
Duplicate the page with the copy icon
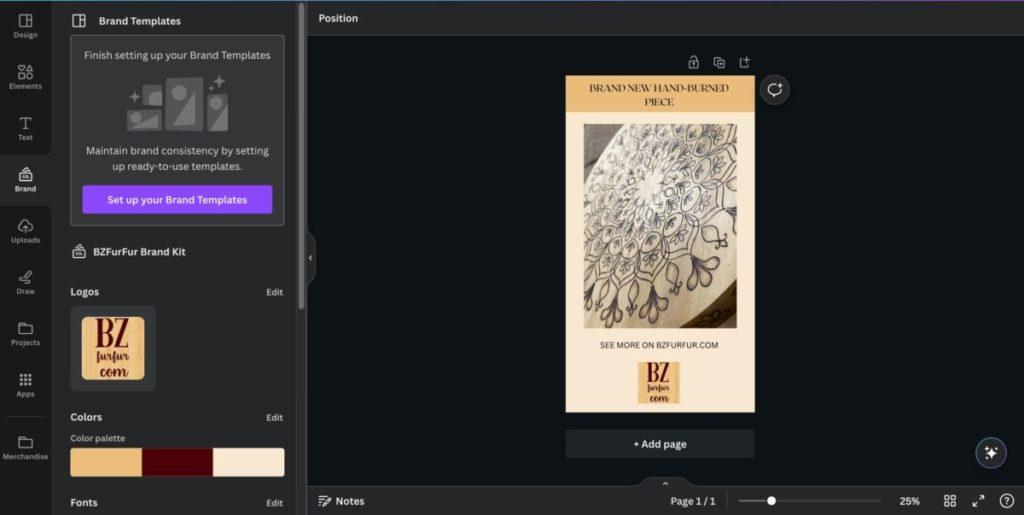click(x=719, y=62)
